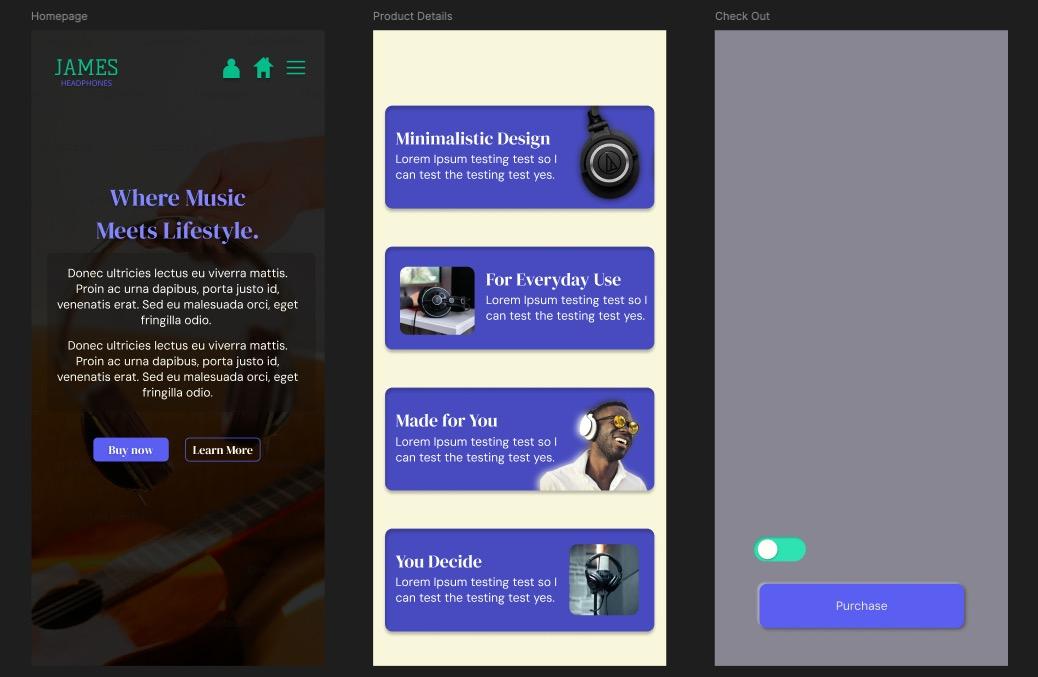Click the Learn More button

tap(222, 450)
